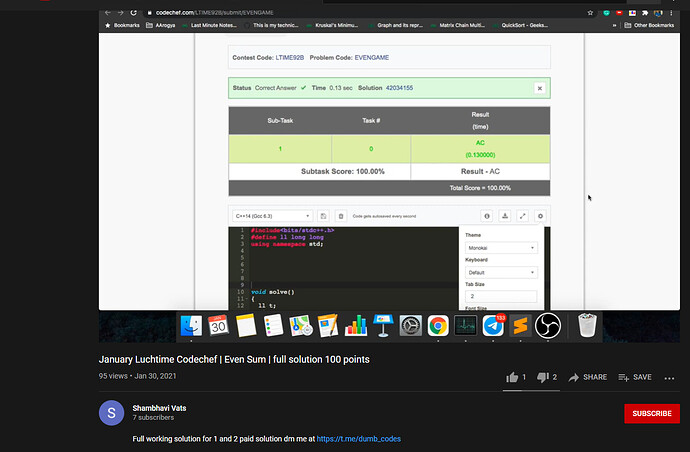
Task: Open solution link 42034155
Action: (x=399, y=88)
